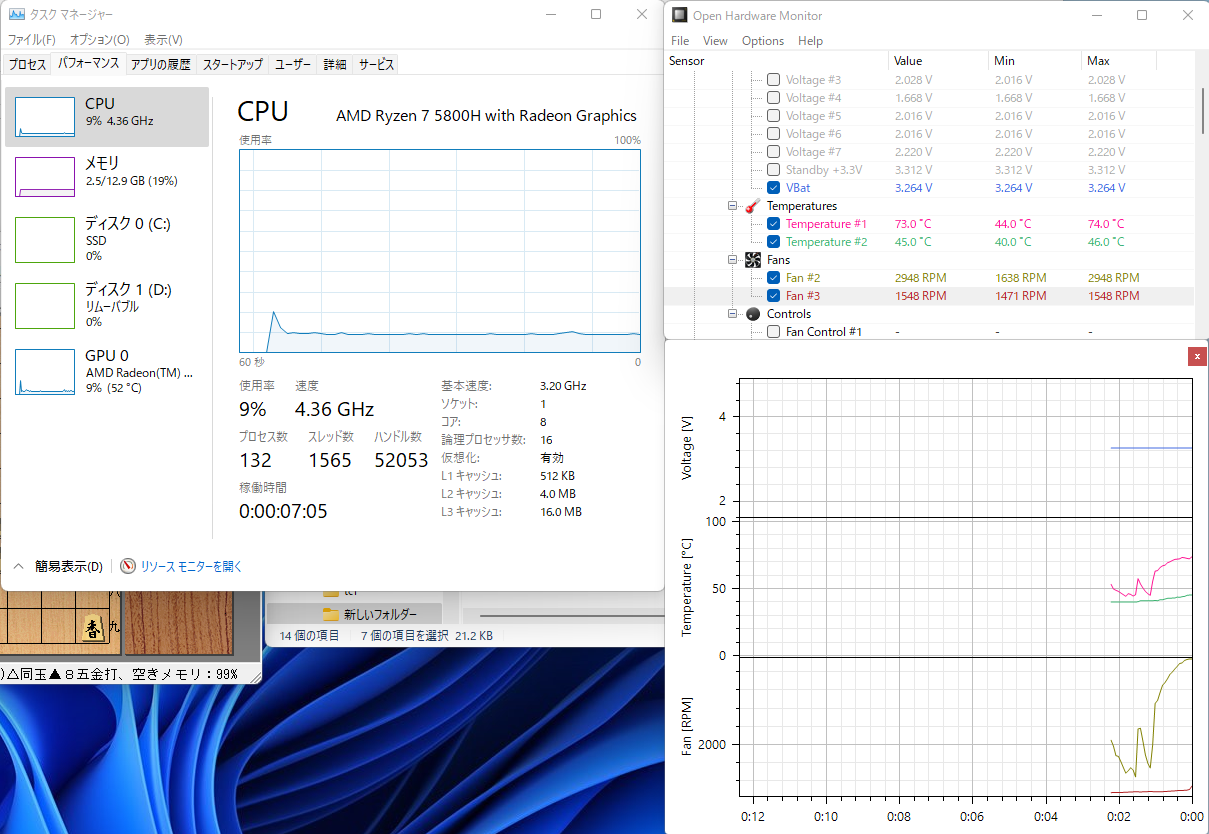Switch to the プロセス tab
Image resolution: width=1209 pixels, height=834 pixels.
point(28,64)
